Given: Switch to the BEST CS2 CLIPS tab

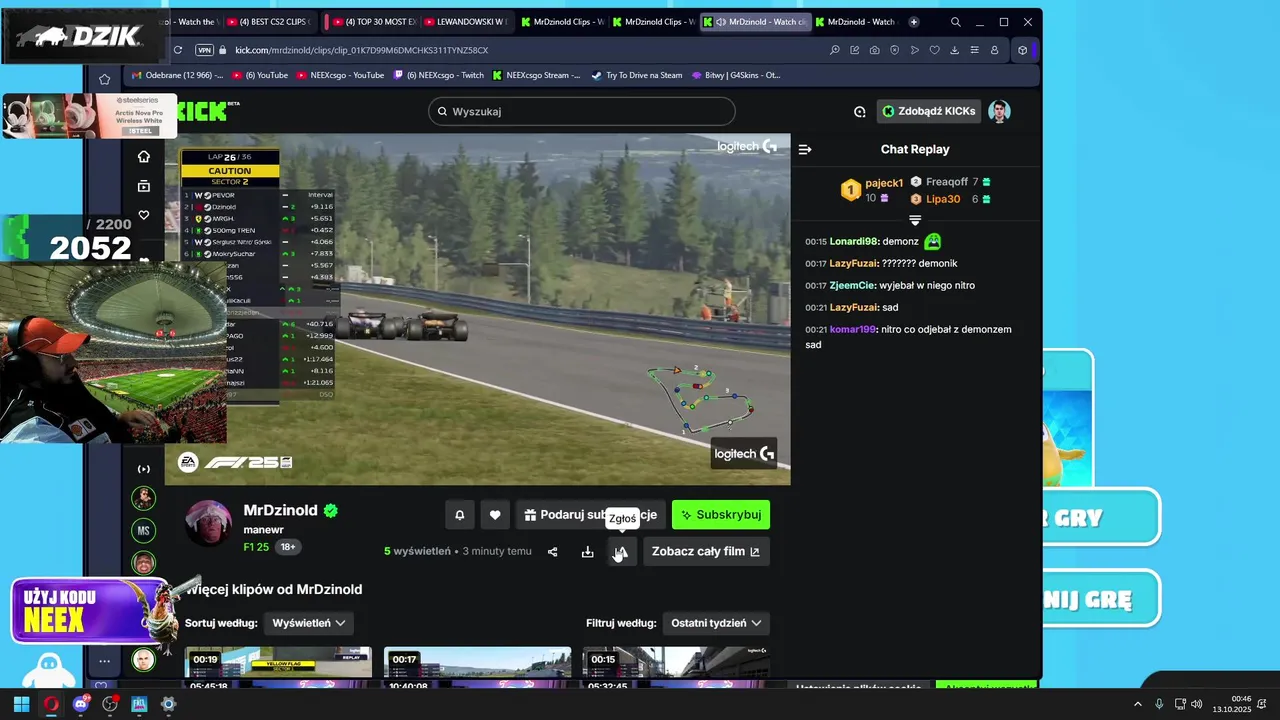Looking at the screenshot, I should [x=269, y=22].
